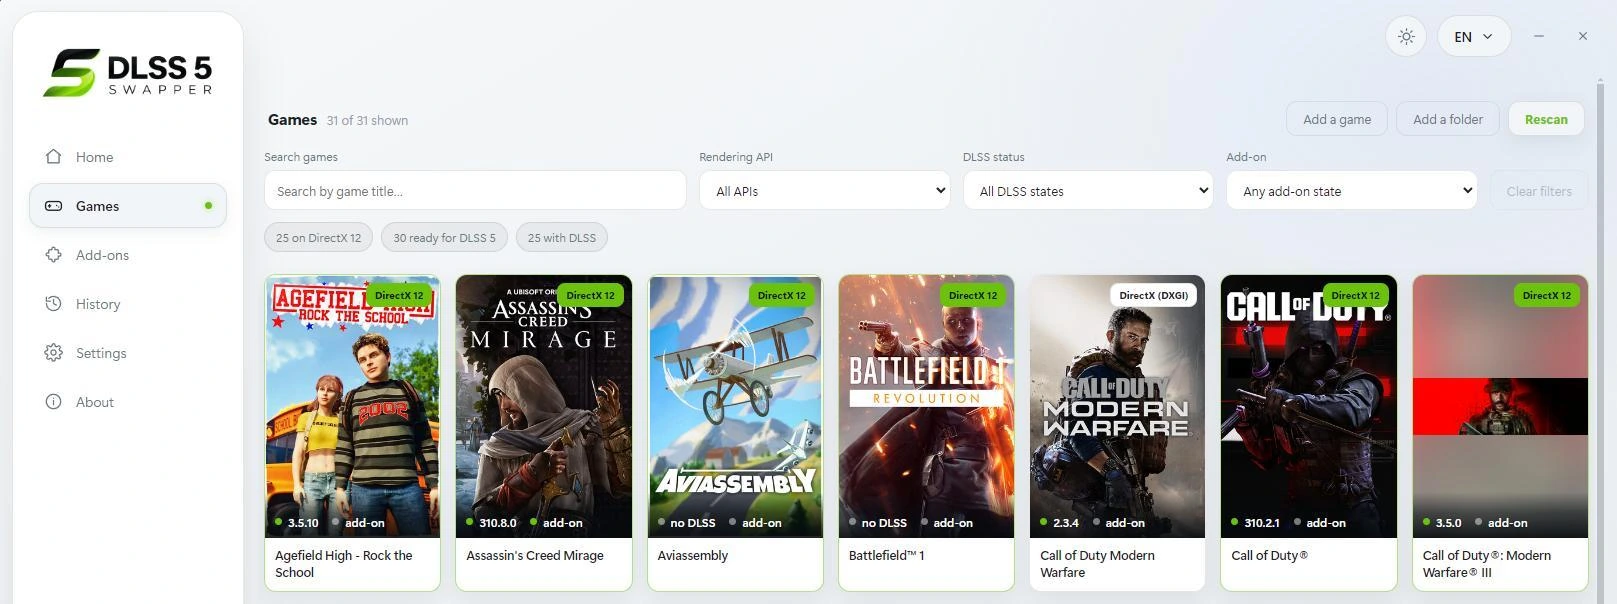Click the 3.5.10 version label on Agefield High

(303, 523)
